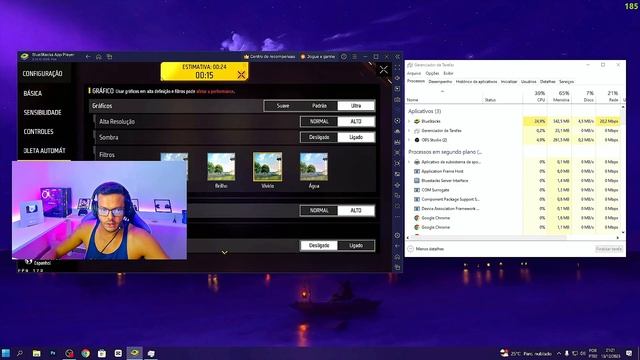Click the BlueStacks sidebar fullscreen icon

pyautogui.click(x=398, y=67)
